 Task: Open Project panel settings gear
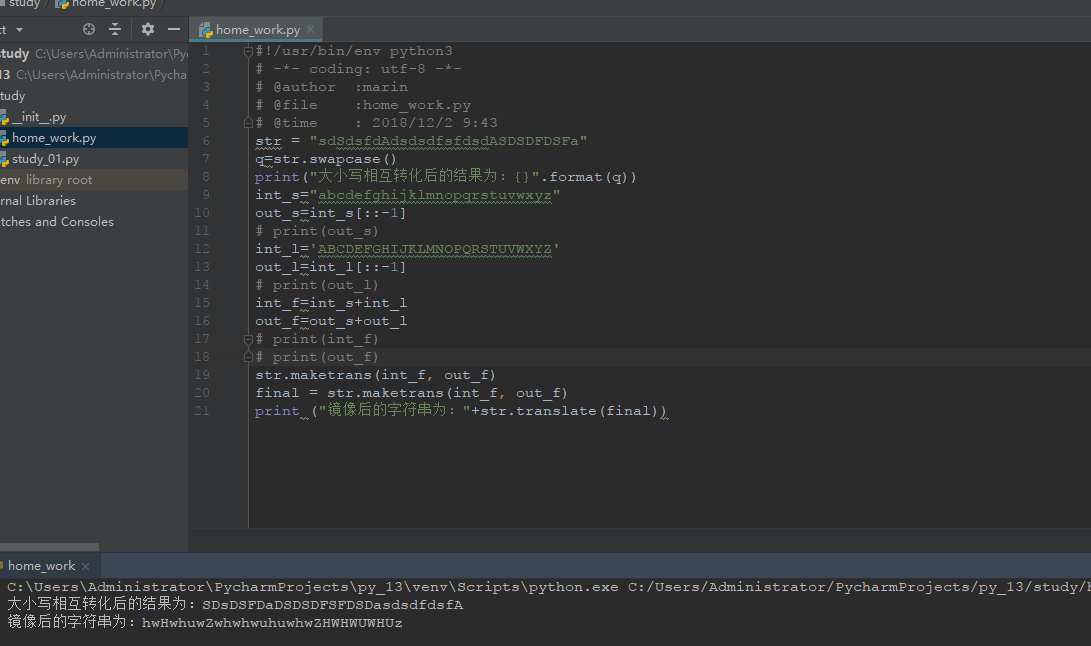pos(148,30)
